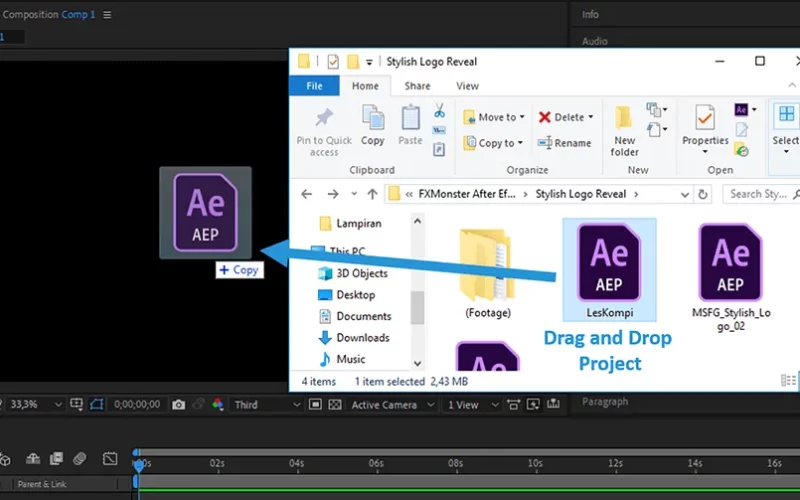
Task: Open the File tab in Explorer
Action: 314,86
